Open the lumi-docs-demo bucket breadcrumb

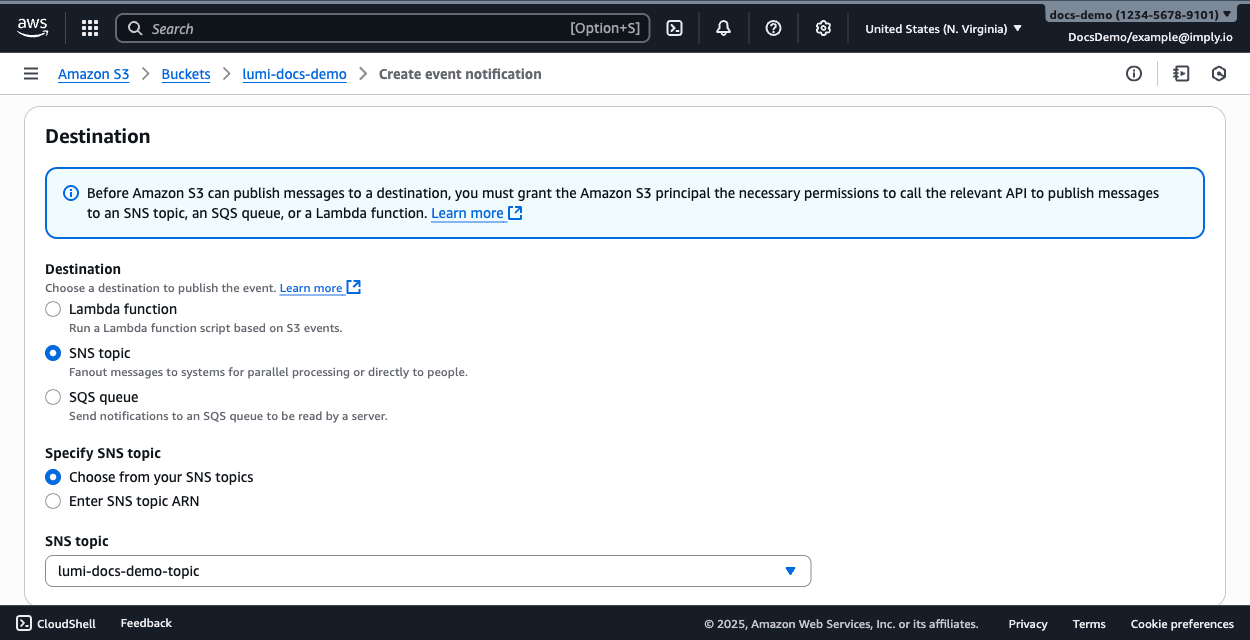click(295, 74)
